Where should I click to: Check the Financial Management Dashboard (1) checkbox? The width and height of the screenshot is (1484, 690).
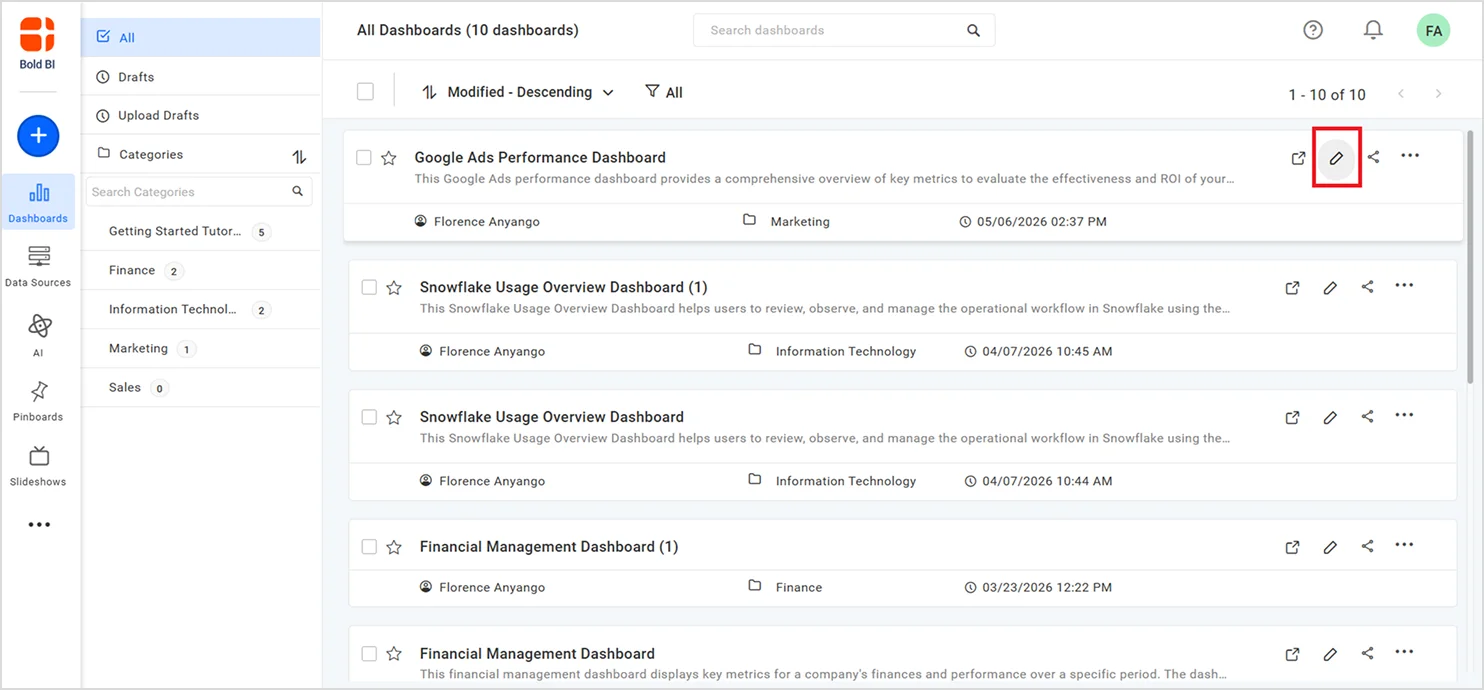click(369, 547)
